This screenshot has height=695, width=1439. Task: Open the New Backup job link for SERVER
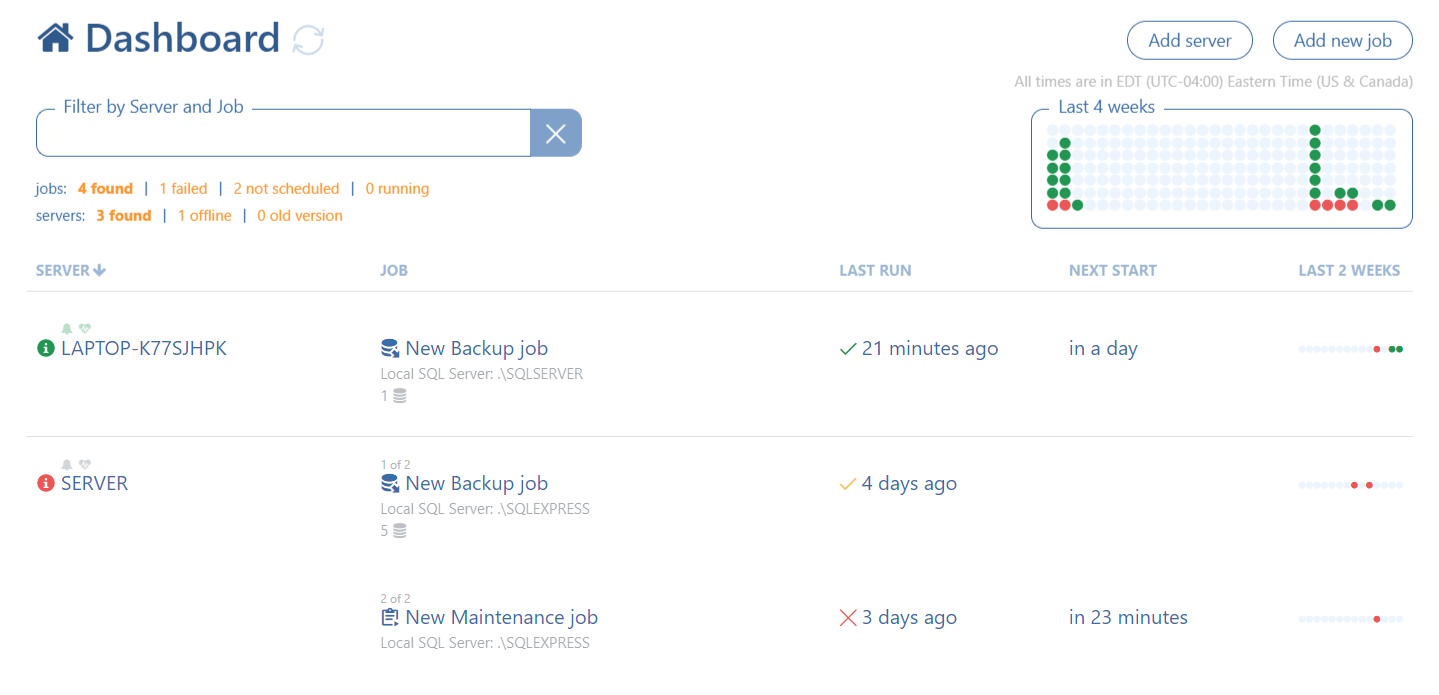(x=476, y=483)
